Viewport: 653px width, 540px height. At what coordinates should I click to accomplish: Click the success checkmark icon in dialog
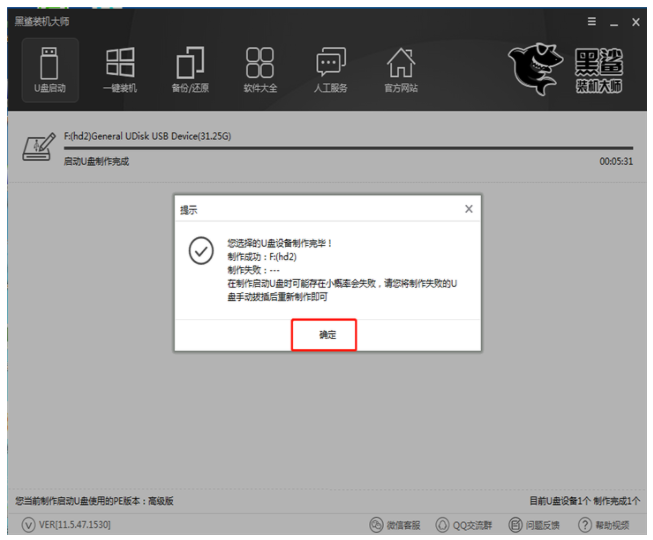[x=201, y=251]
